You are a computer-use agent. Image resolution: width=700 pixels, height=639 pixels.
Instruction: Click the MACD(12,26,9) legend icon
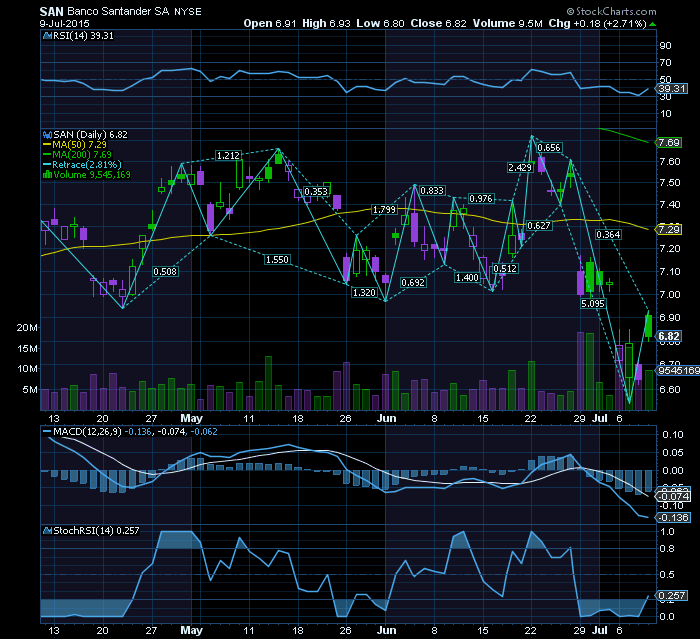tap(47, 432)
